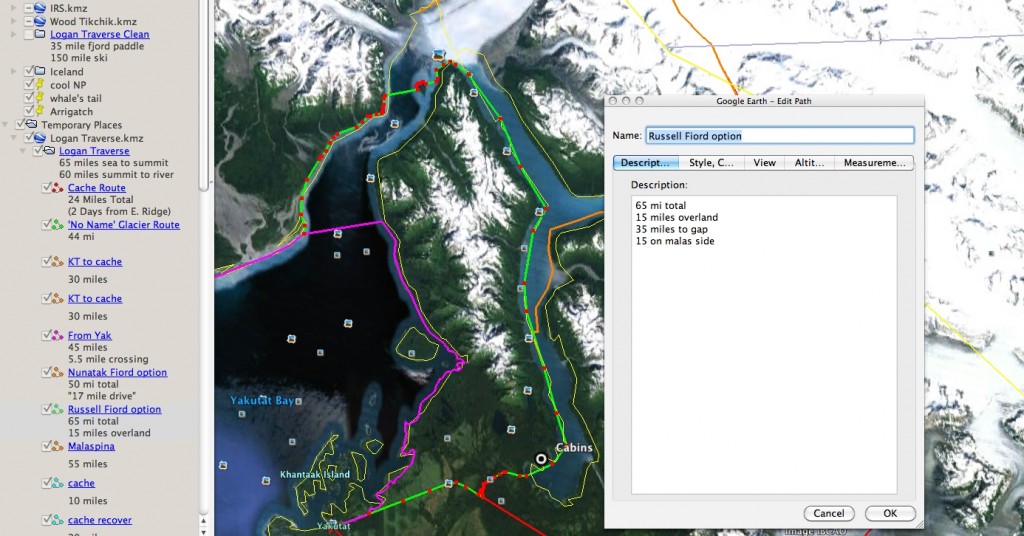Click the whale's tail yellow pushpin icon
The height and width of the screenshot is (536, 1024).
pos(40,98)
